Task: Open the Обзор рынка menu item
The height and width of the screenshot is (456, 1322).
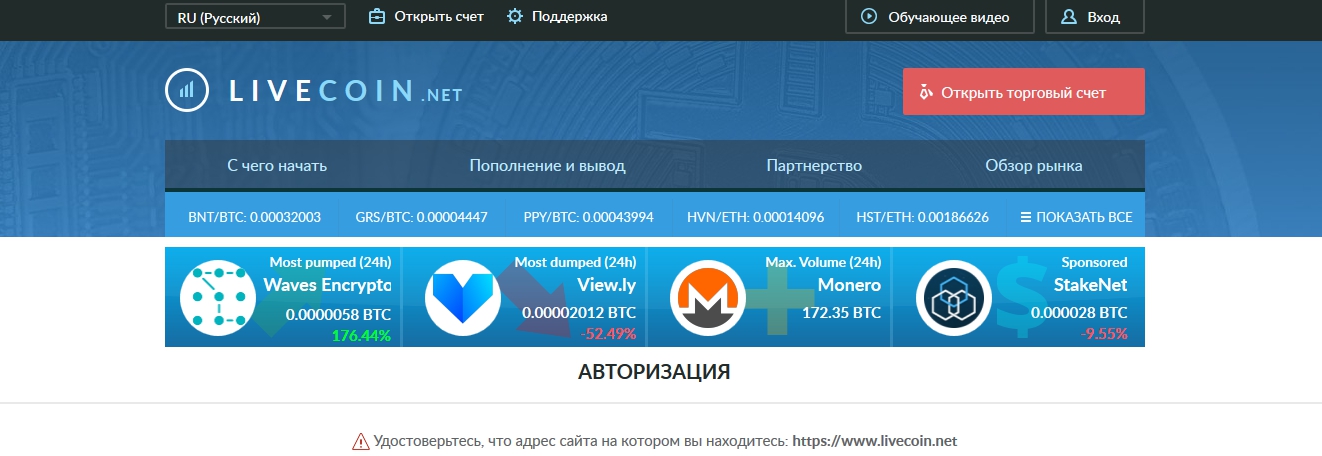Action: point(1033,166)
